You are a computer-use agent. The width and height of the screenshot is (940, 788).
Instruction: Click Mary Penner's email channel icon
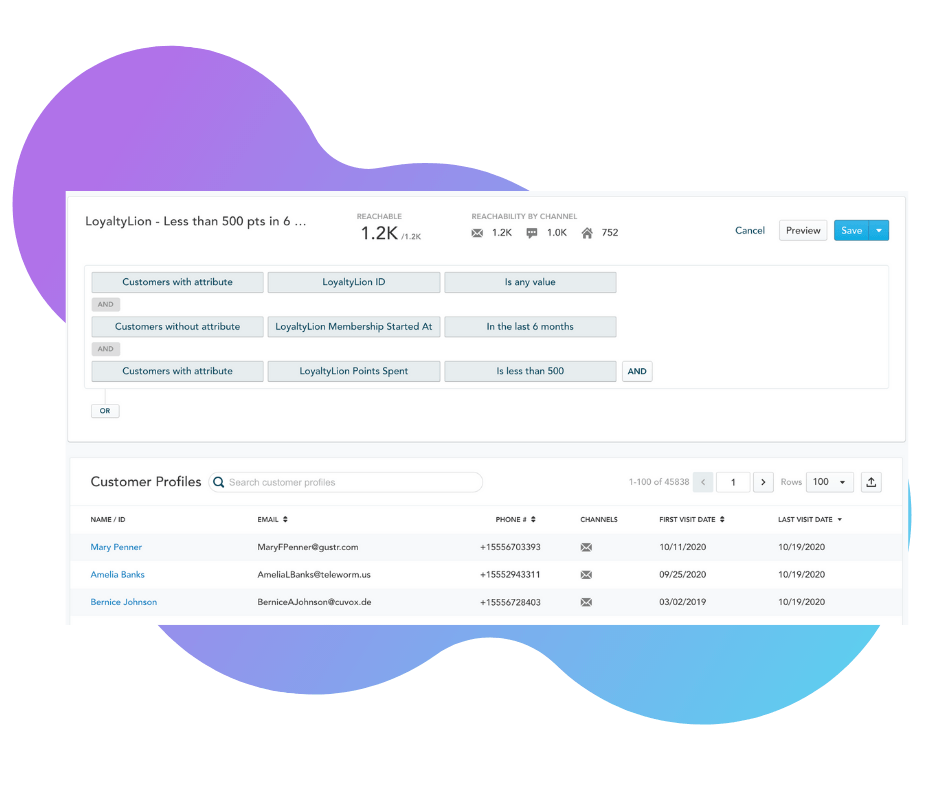coord(586,547)
